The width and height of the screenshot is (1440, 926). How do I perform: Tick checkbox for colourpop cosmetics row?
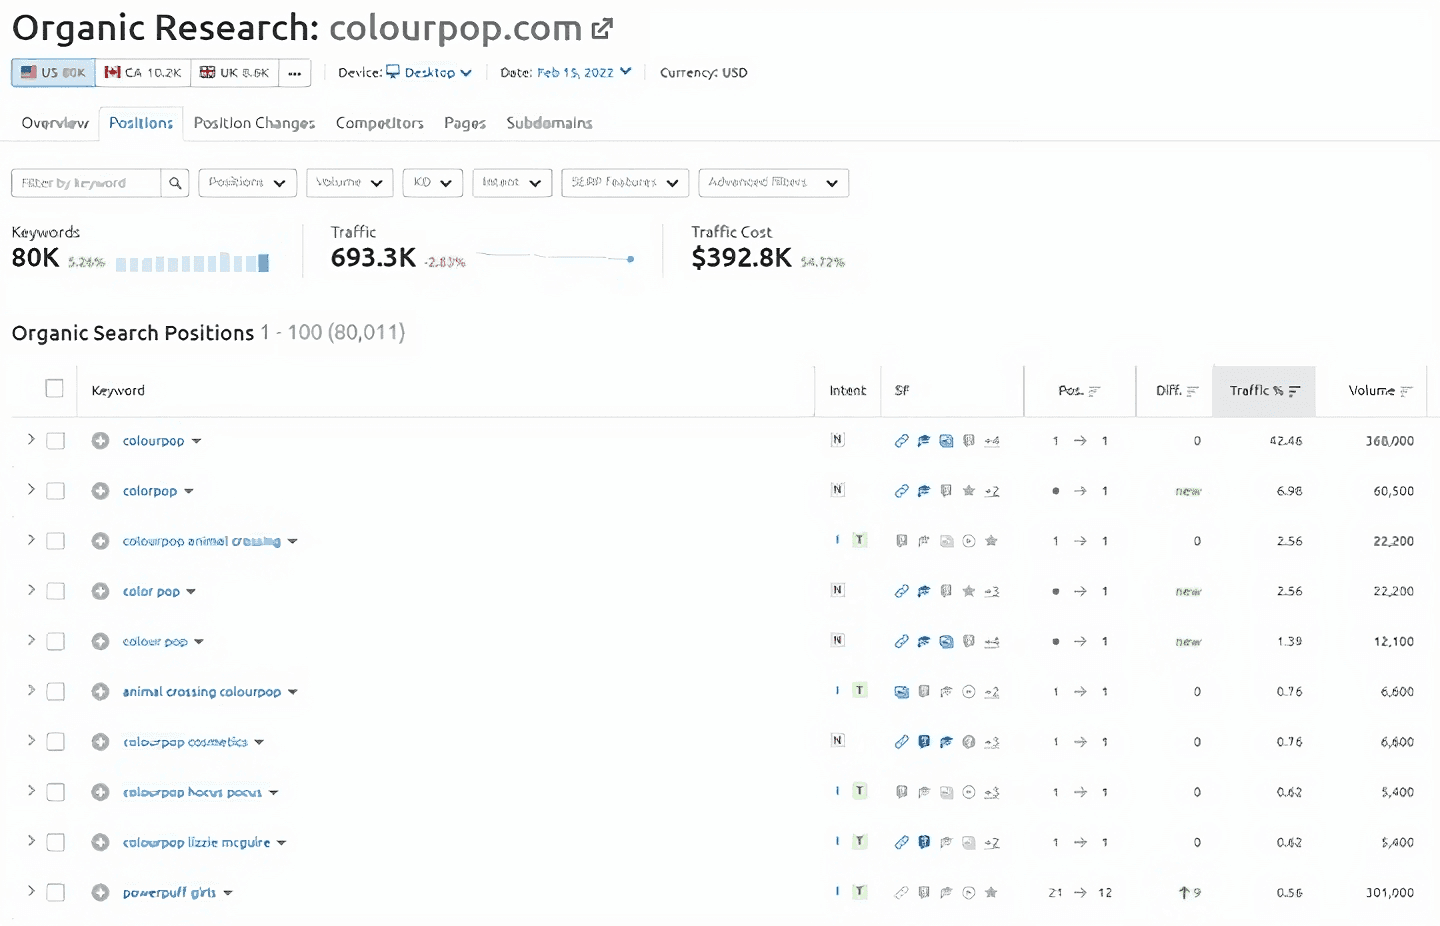coord(56,742)
